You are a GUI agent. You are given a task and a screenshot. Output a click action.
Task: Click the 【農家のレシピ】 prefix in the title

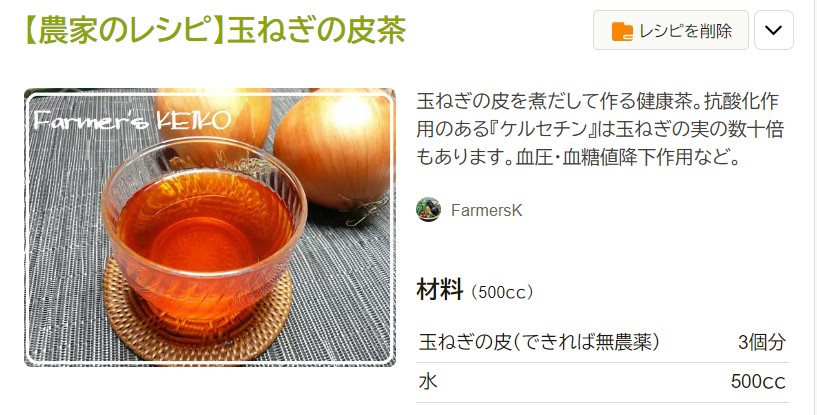(x=126, y=30)
